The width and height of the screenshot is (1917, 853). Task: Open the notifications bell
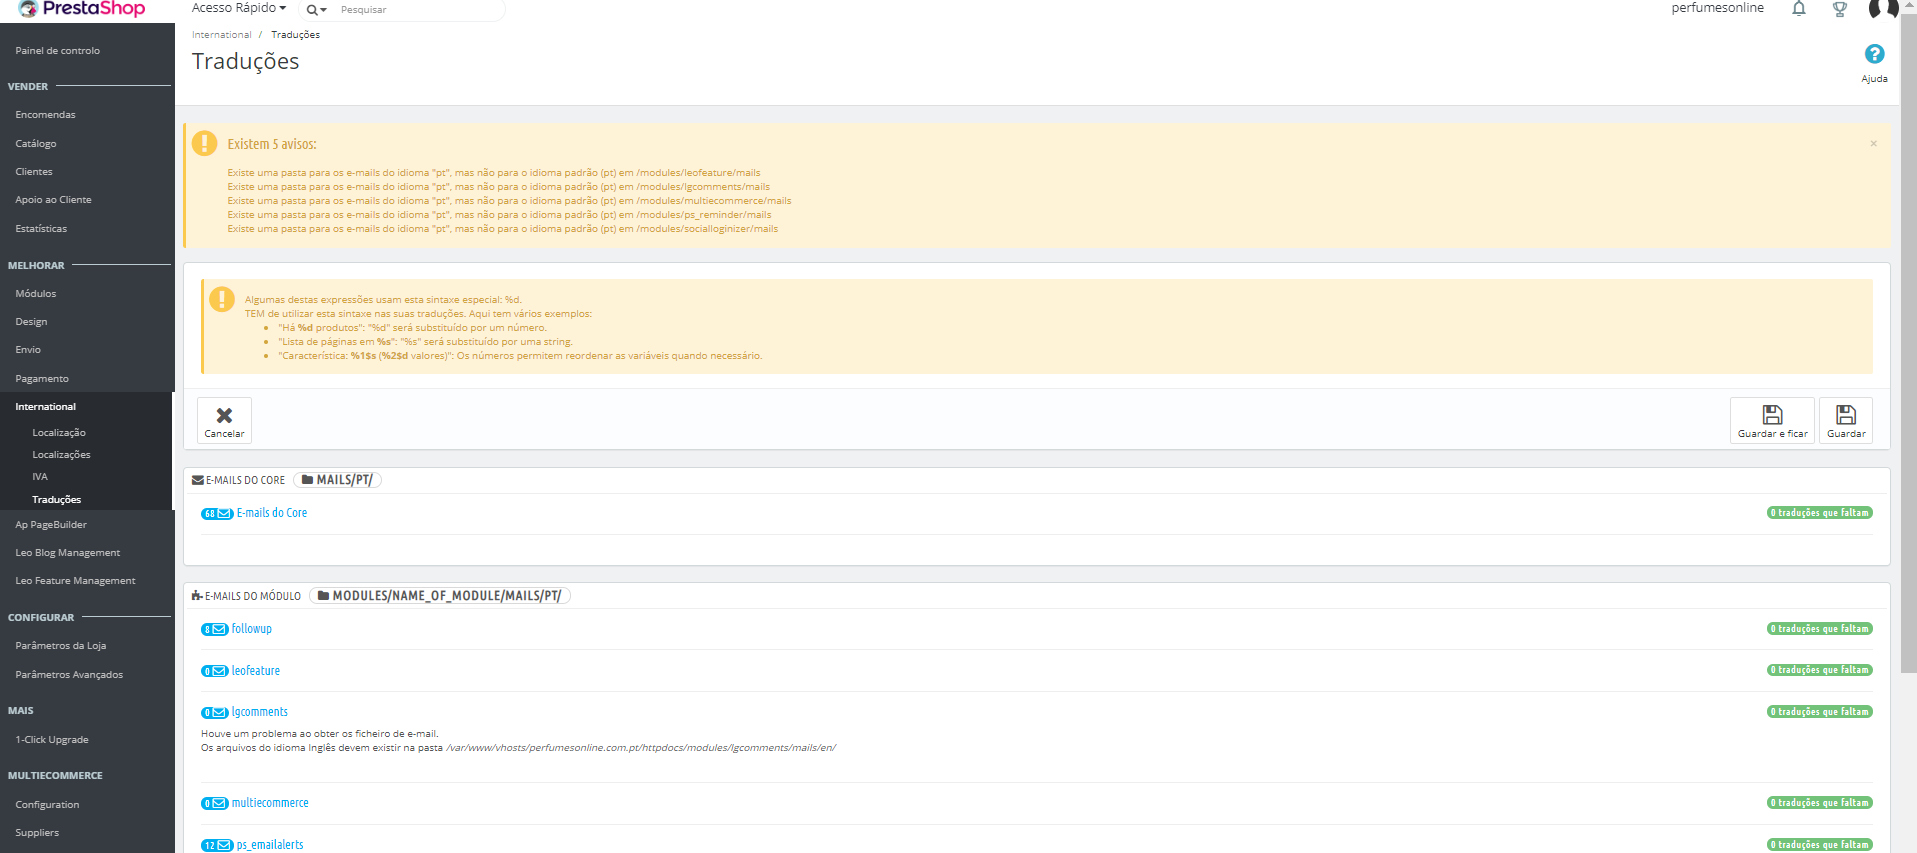(1799, 9)
